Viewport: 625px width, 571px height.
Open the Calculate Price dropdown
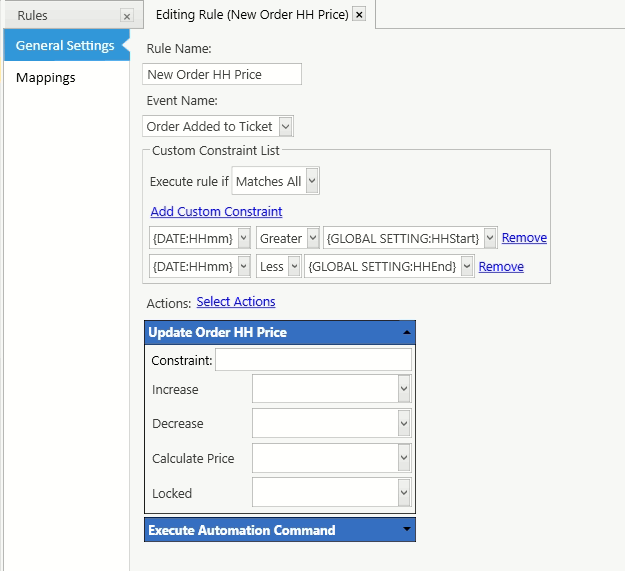point(404,458)
